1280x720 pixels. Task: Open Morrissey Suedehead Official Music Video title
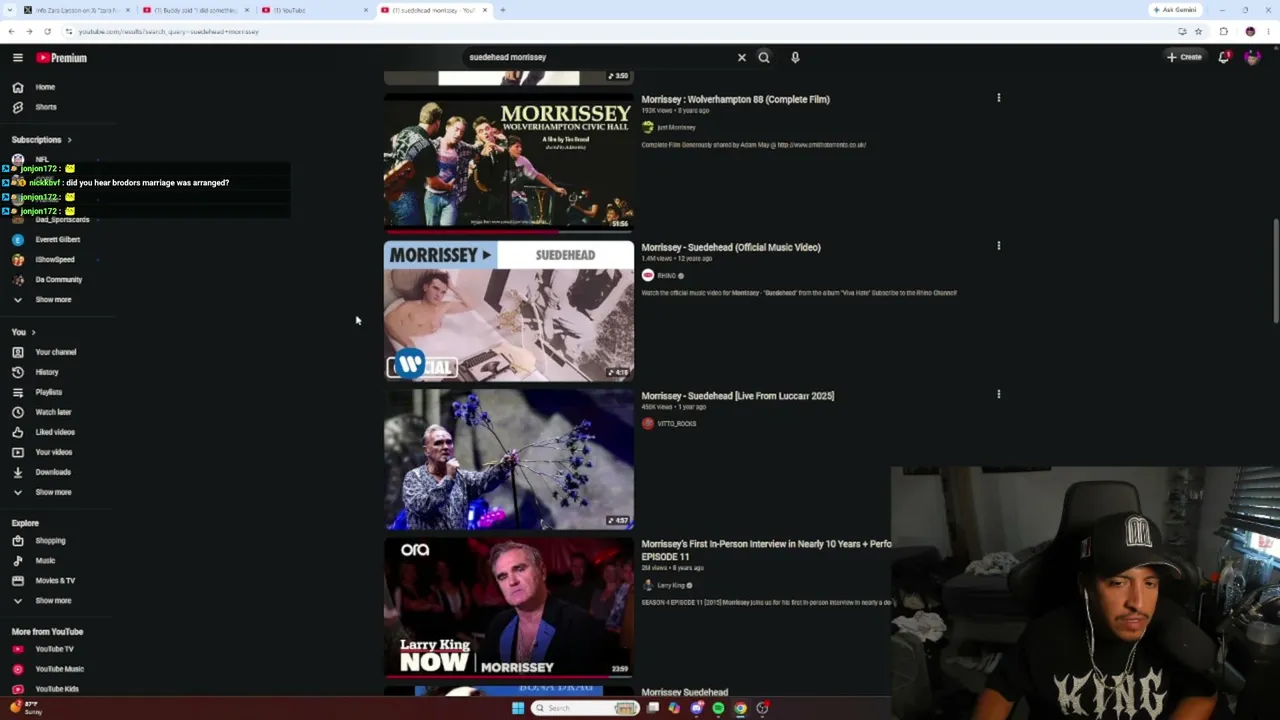tap(731, 247)
